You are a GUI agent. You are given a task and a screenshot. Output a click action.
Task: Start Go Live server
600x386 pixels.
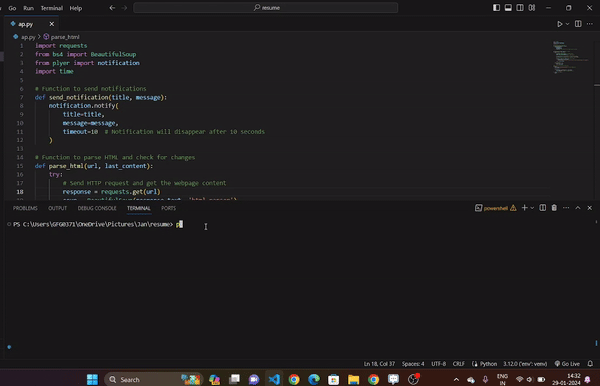coord(567,364)
